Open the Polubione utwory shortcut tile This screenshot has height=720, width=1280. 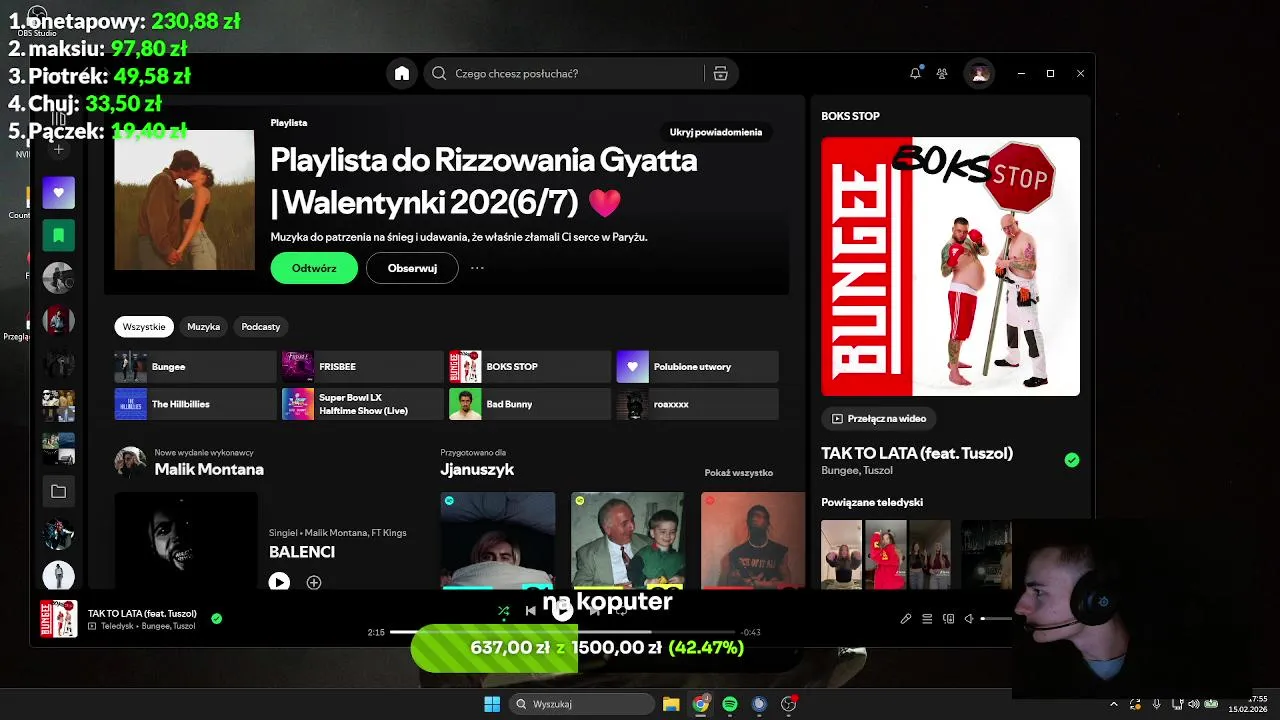pos(697,367)
